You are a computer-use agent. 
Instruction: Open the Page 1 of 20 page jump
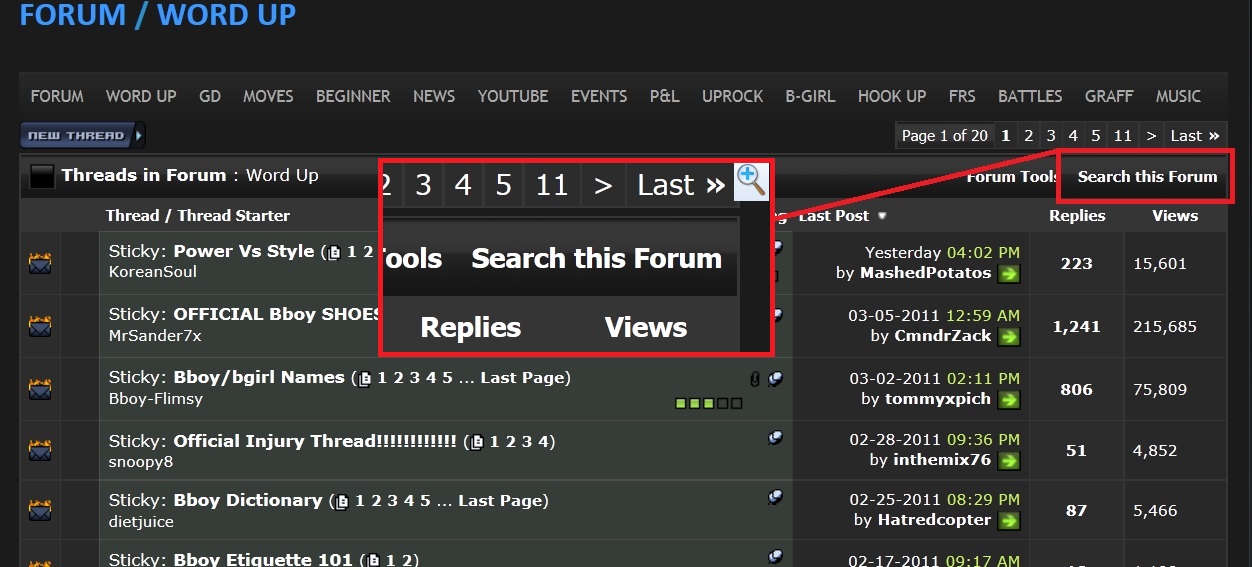pyautogui.click(x=944, y=135)
